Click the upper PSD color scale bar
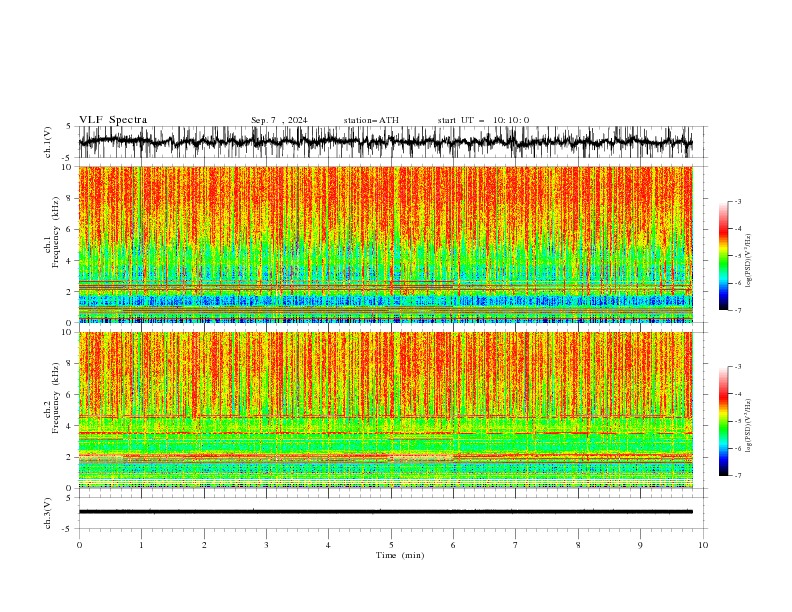The width and height of the screenshot is (792, 612). click(723, 256)
